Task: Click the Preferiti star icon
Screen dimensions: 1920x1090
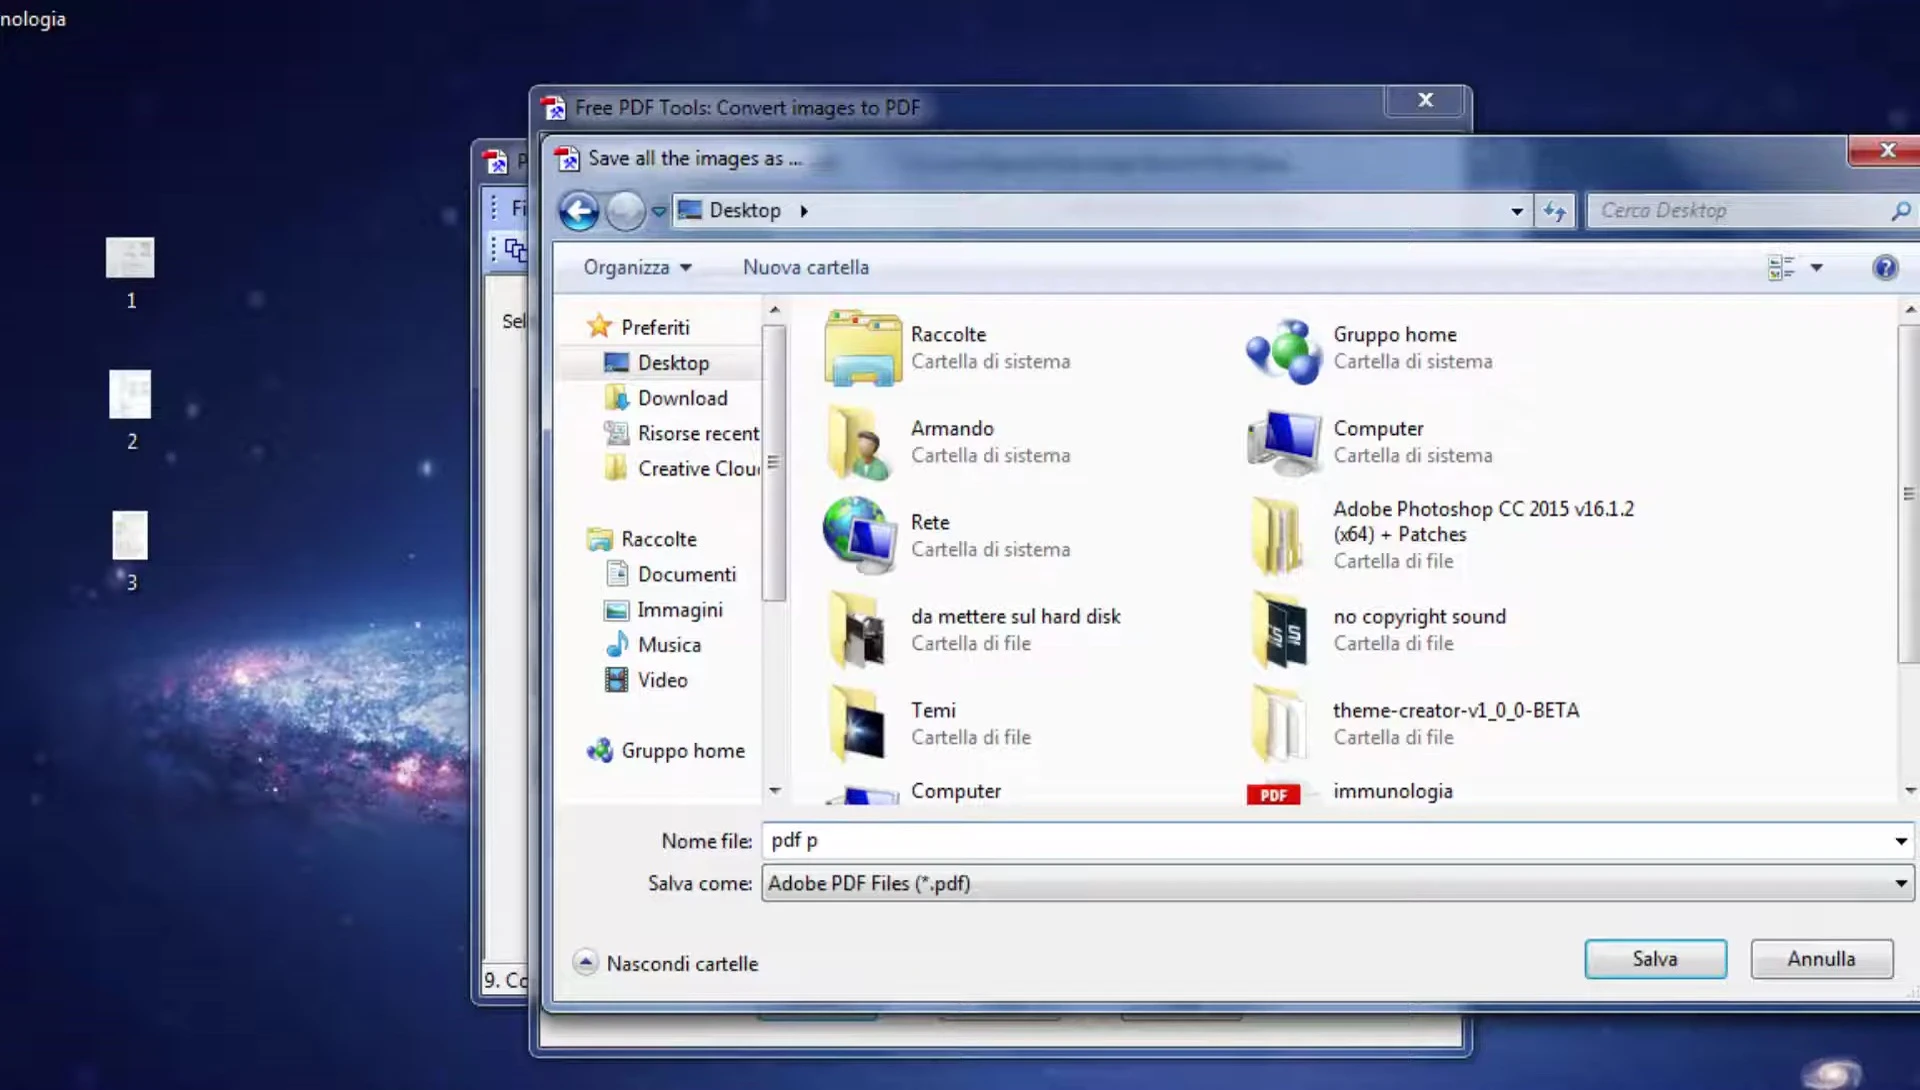Action: 599,326
